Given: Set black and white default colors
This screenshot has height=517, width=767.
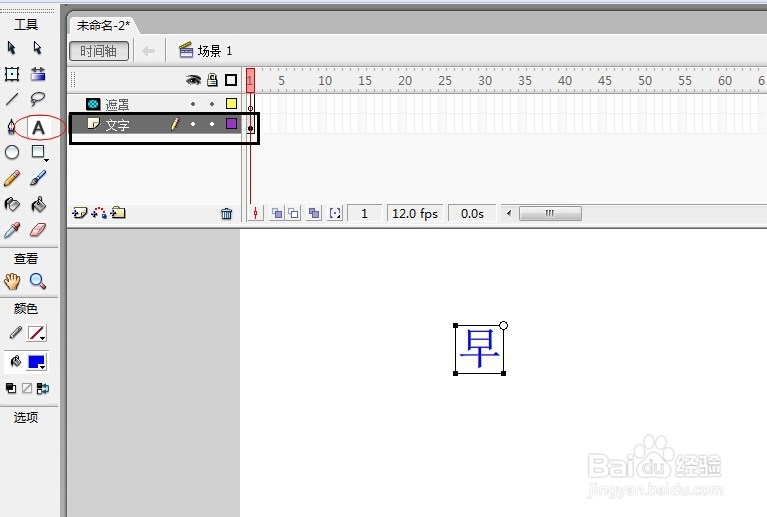Looking at the screenshot, I should tap(11, 388).
